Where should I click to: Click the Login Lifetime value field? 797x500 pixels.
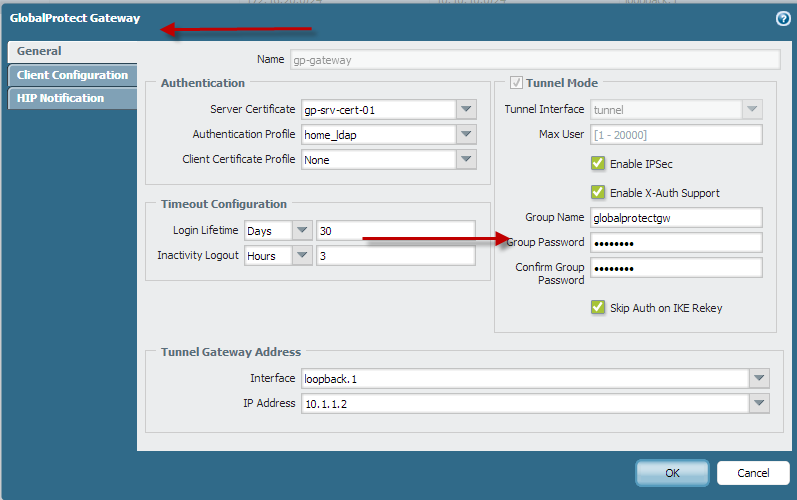pos(396,231)
